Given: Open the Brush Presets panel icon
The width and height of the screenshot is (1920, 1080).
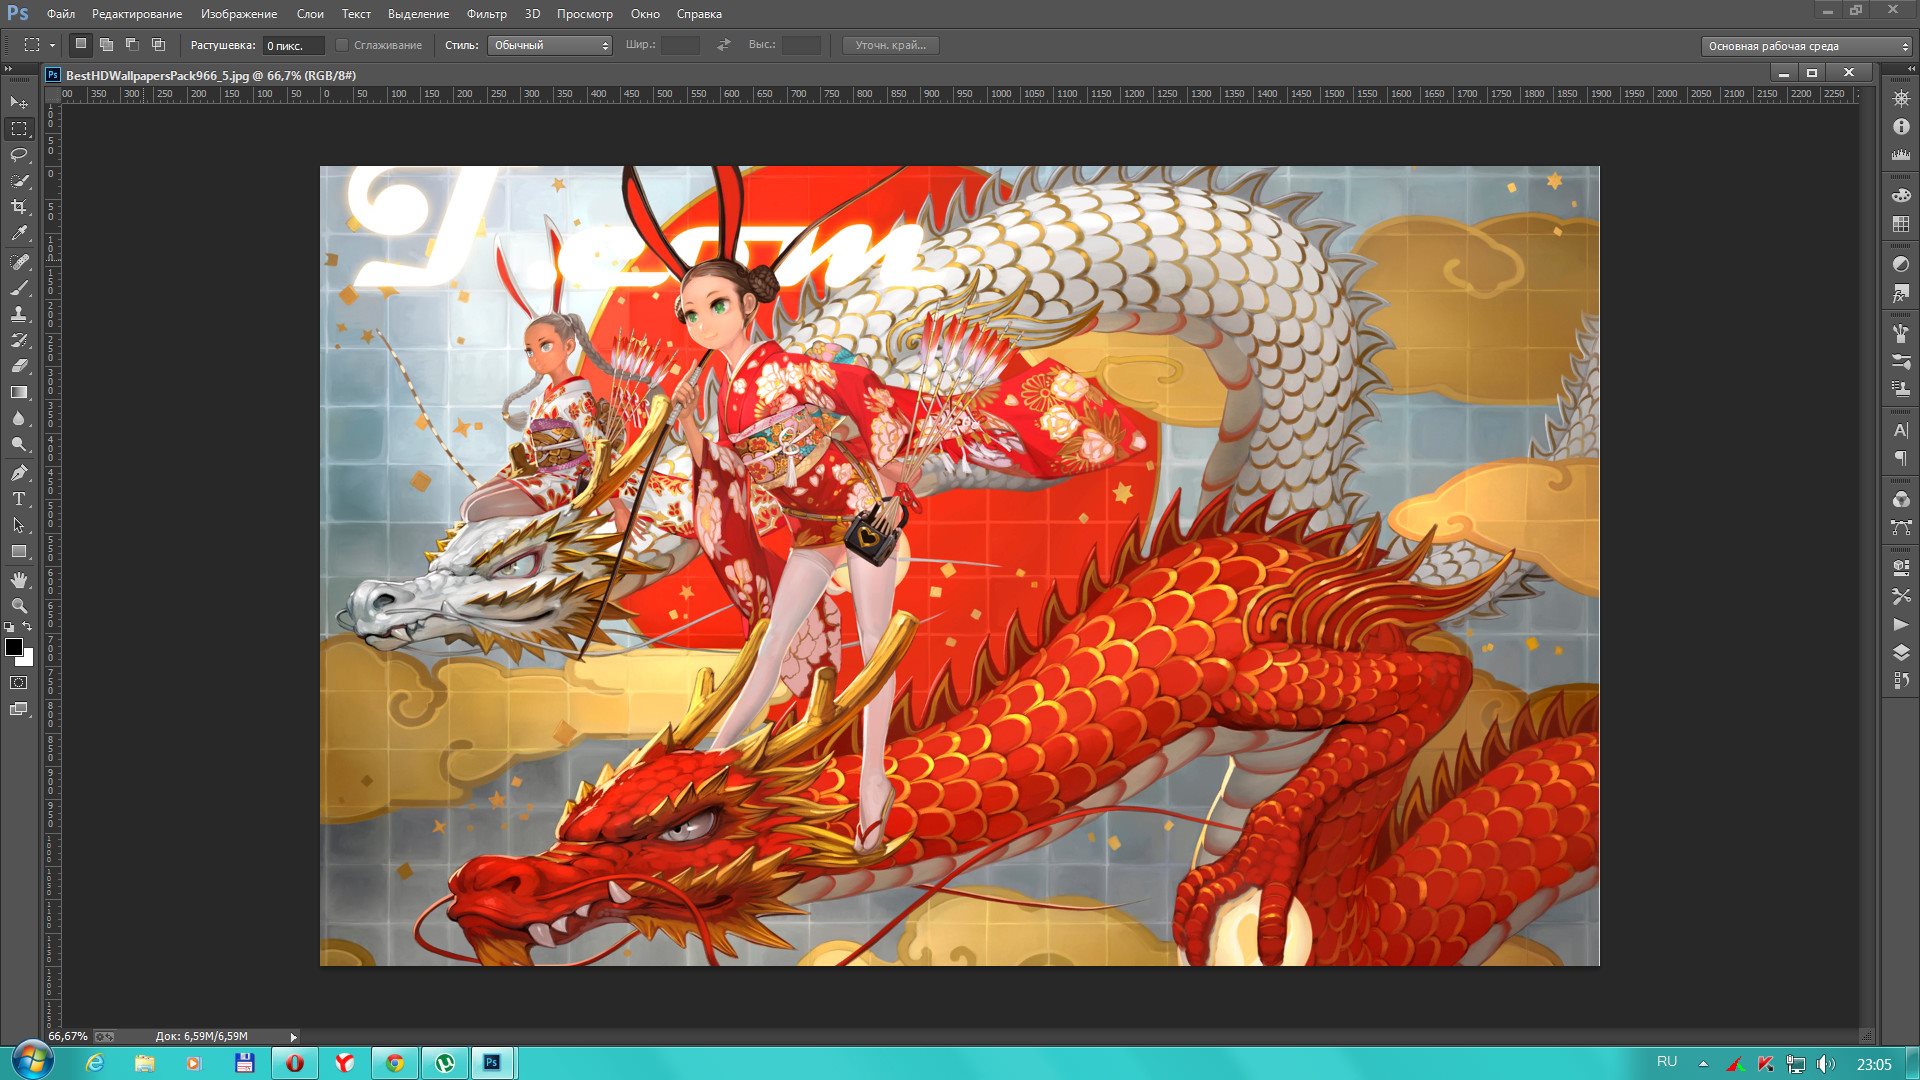Looking at the screenshot, I should [1901, 362].
